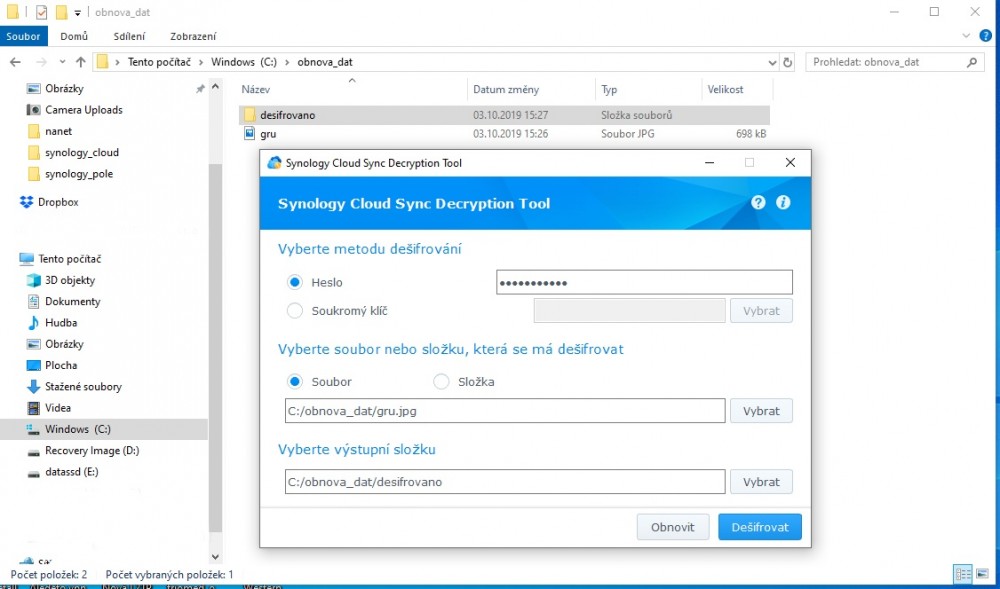Click Vybrat next to the output folder
Image resolution: width=1000 pixels, height=589 pixels.
click(761, 482)
